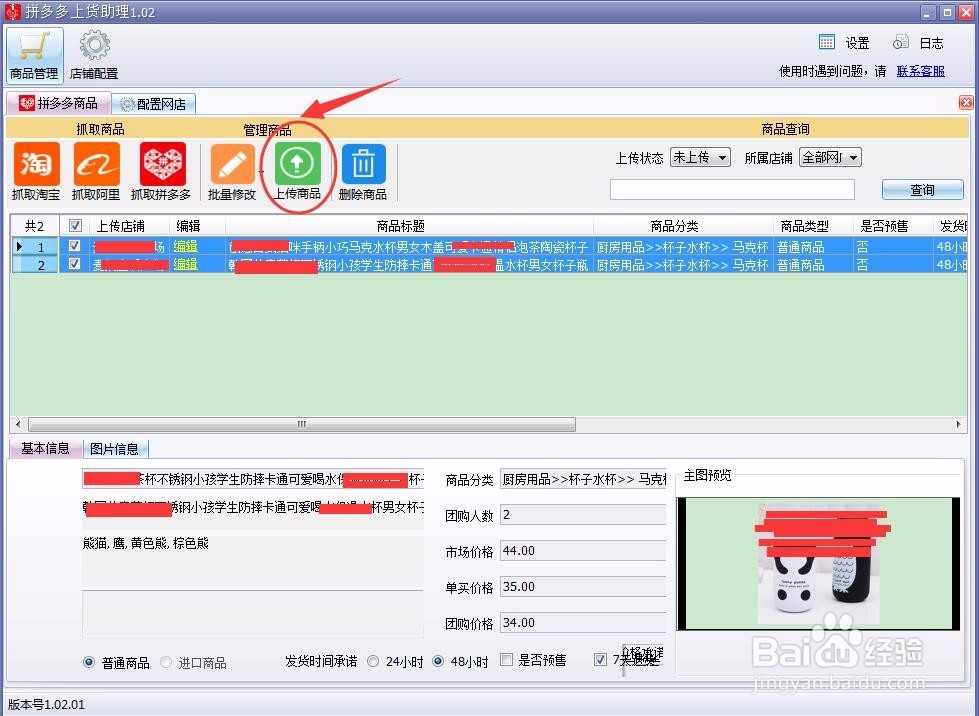Toggle the 7天退换 checkbox

point(600,660)
